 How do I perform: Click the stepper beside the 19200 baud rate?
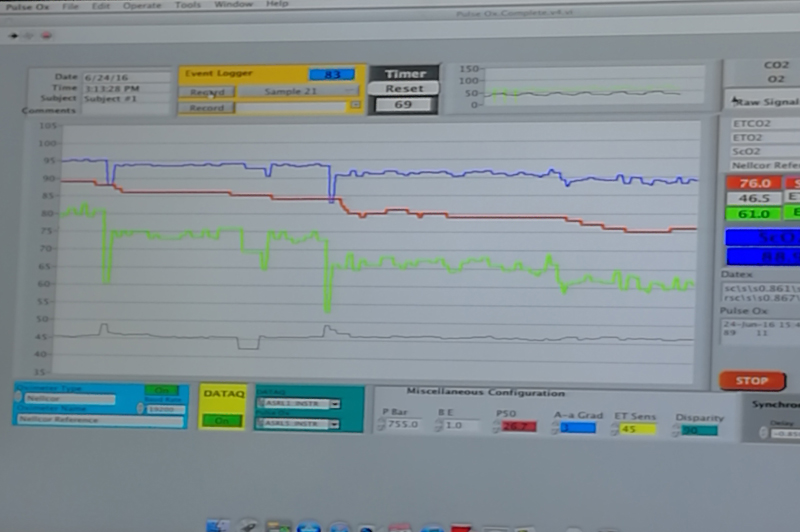tap(140, 408)
